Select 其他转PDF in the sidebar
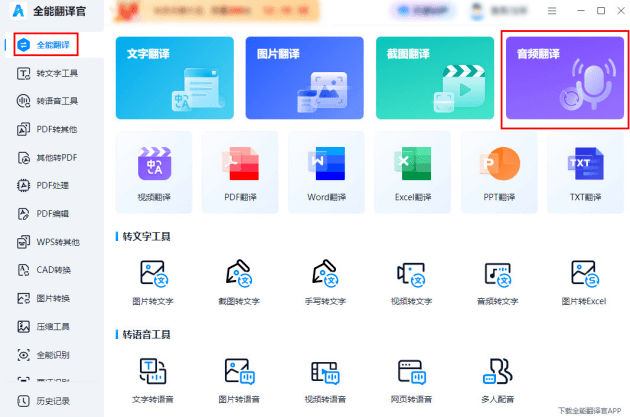Screen dimensions: 630x417 [47, 157]
